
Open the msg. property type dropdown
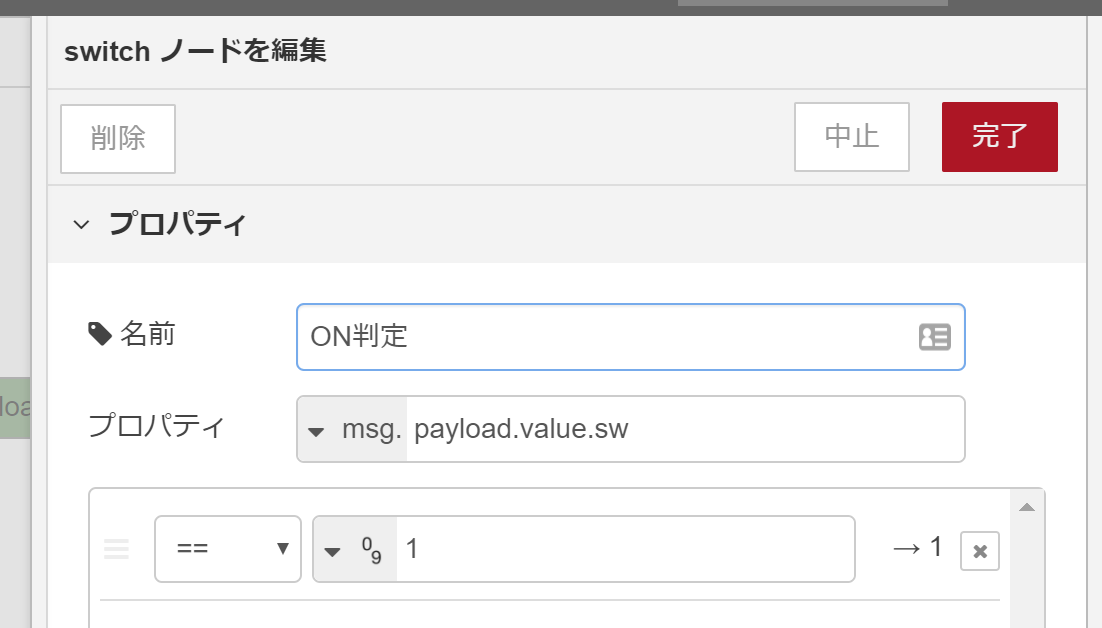point(353,430)
